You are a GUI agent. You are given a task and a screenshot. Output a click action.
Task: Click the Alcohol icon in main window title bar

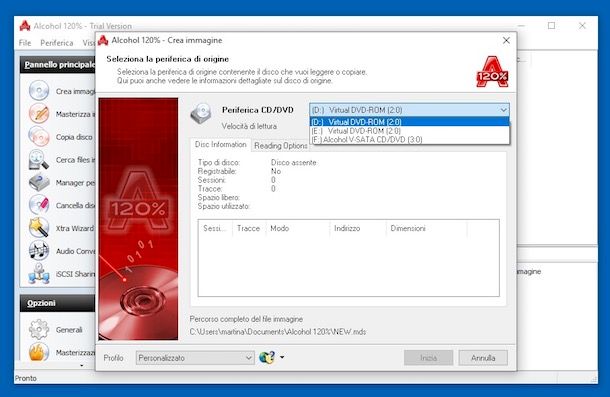(25, 26)
